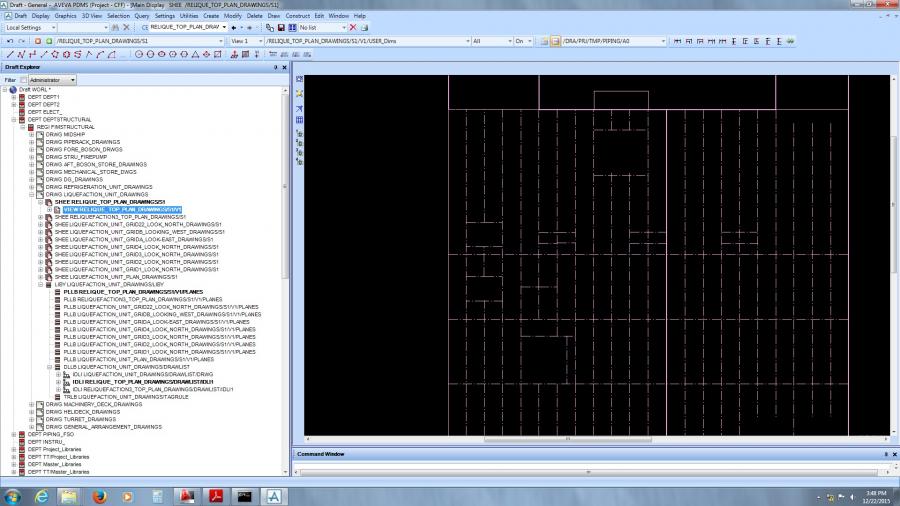Click drawing canvas horizontal scrollbar
900x506 pixels.
pos(568,439)
